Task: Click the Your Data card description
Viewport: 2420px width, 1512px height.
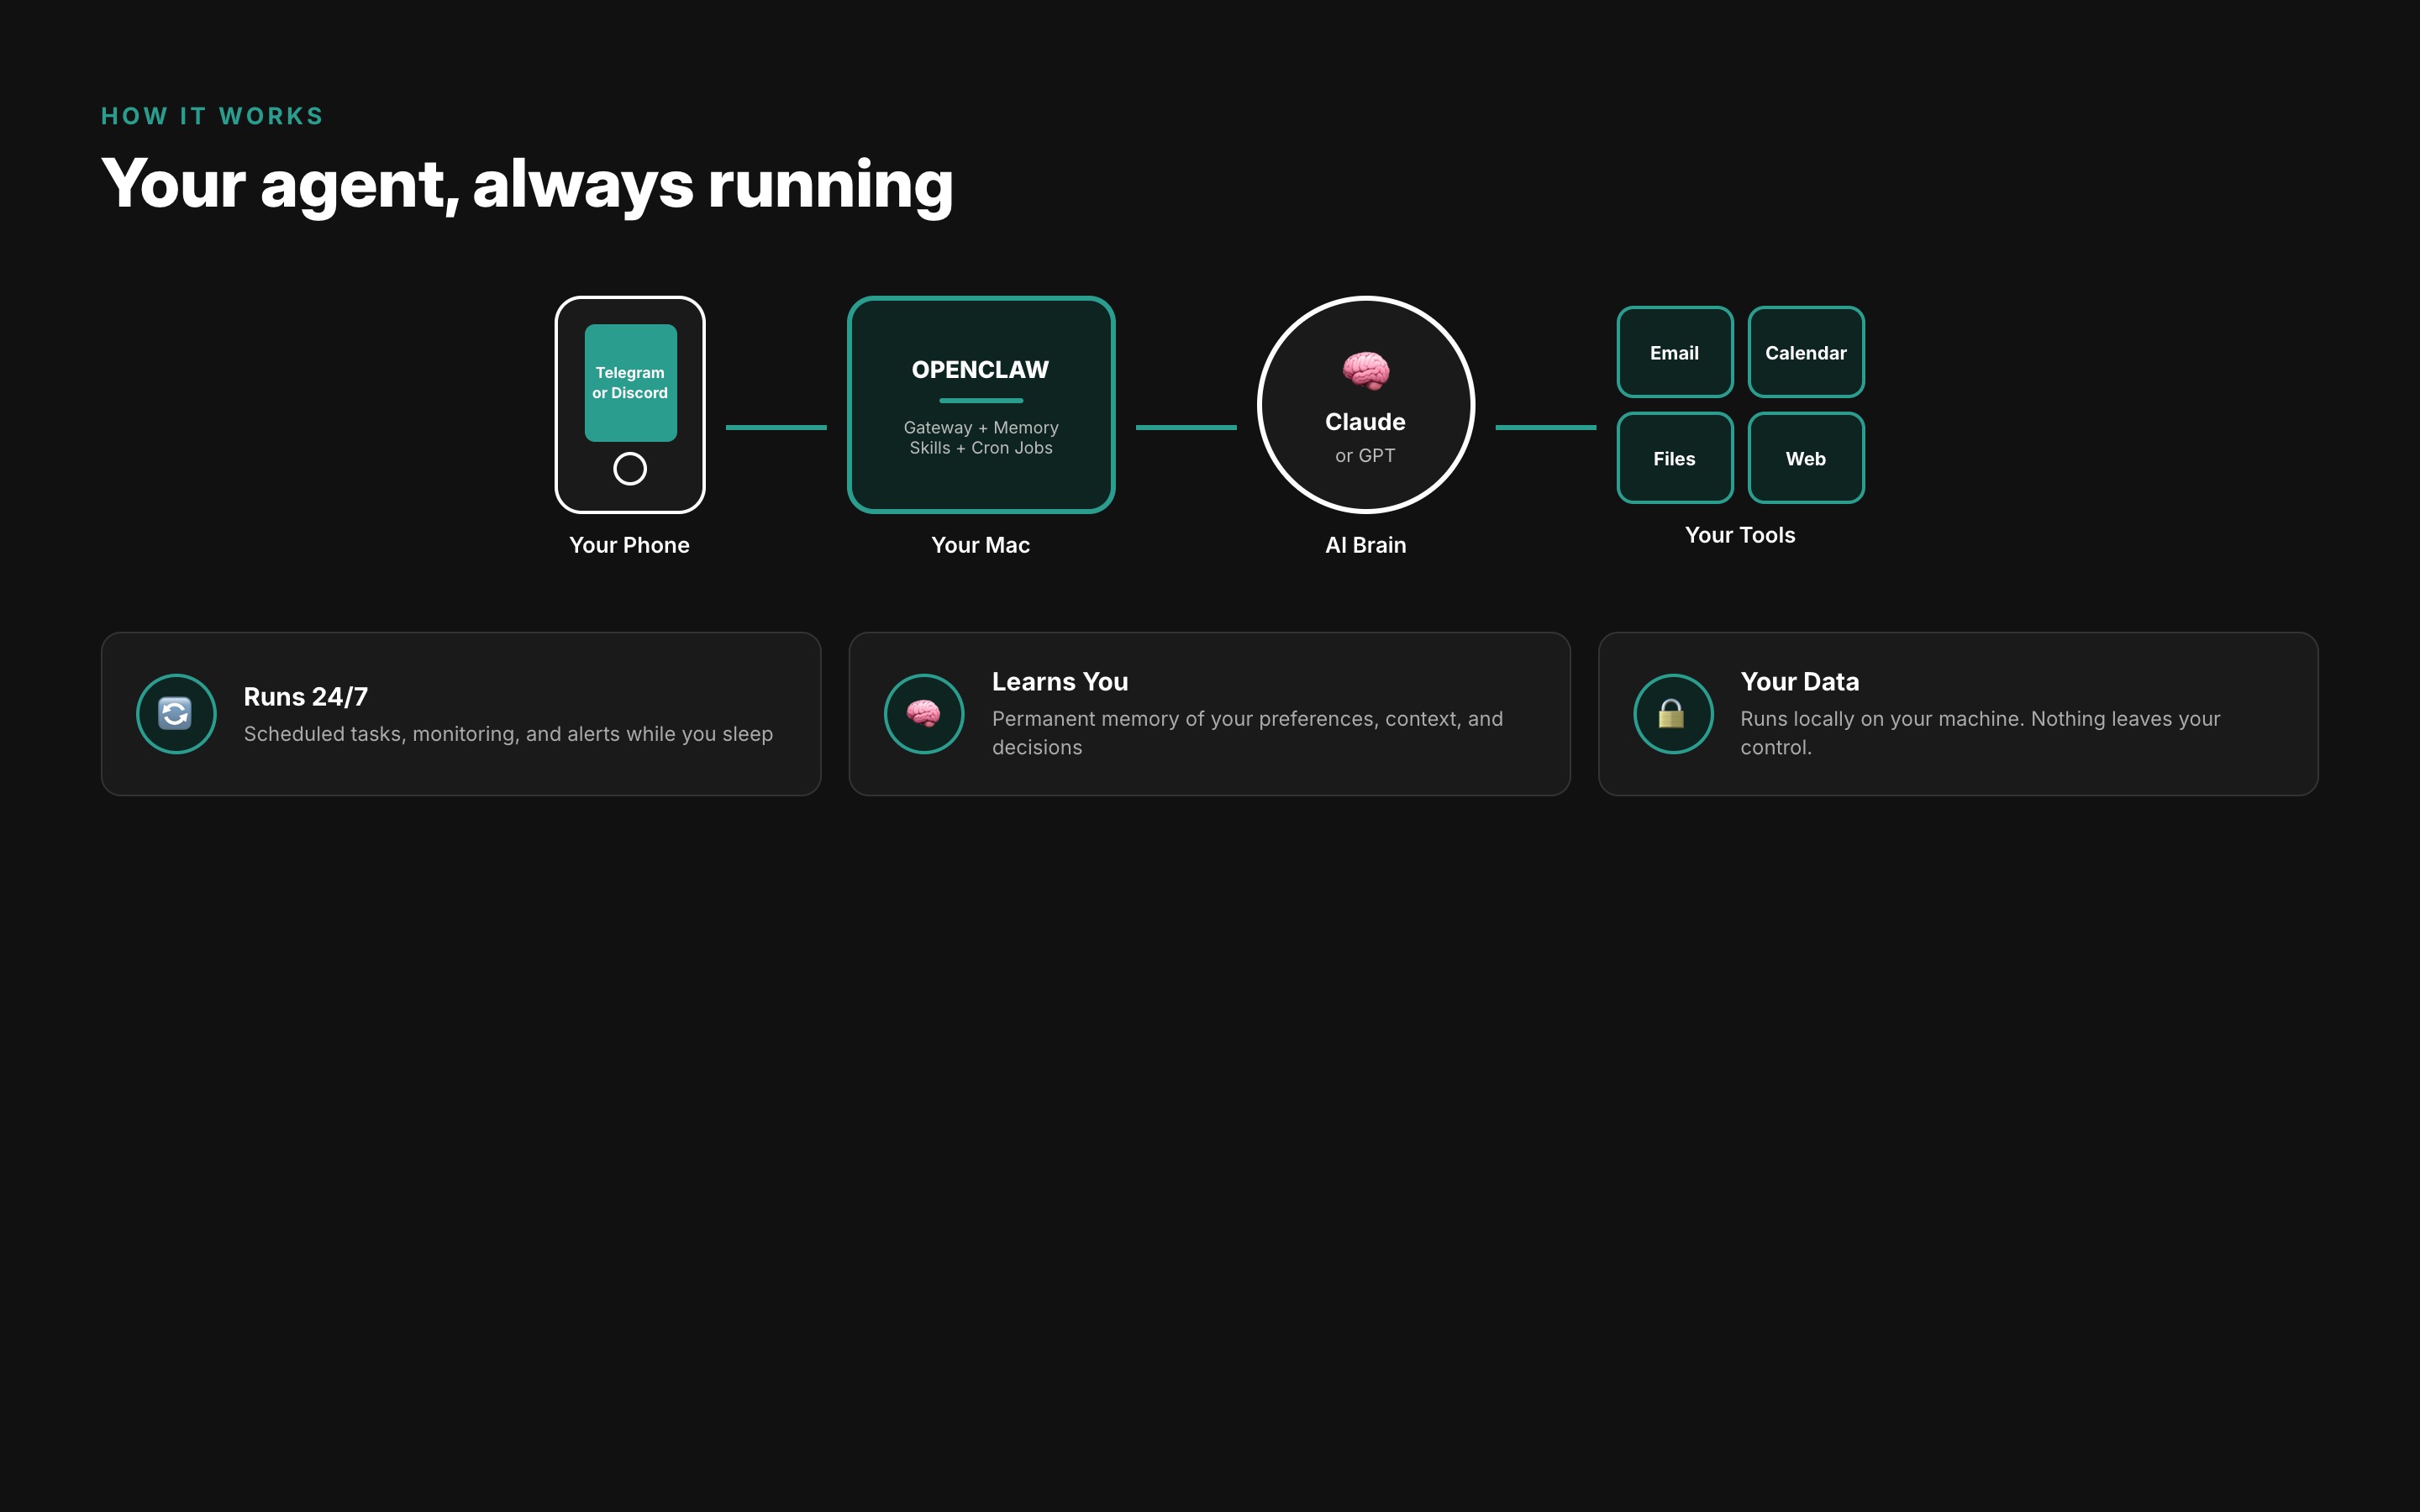Action: (x=1979, y=733)
